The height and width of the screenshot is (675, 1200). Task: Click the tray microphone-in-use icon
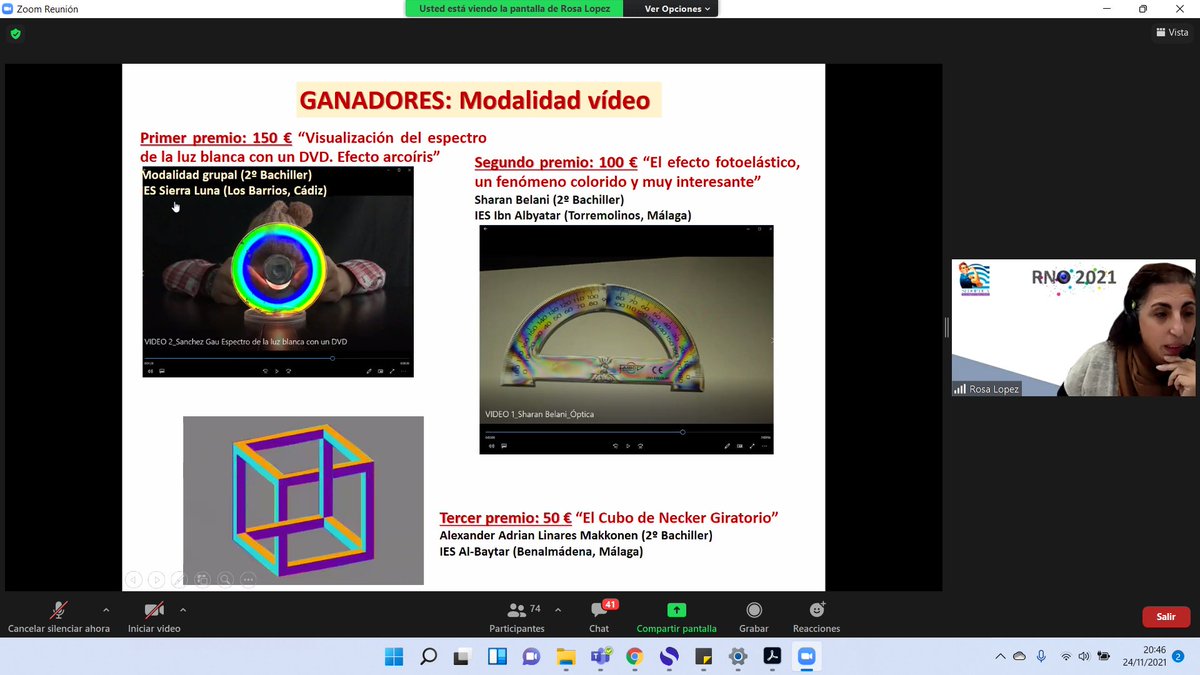click(x=1041, y=656)
